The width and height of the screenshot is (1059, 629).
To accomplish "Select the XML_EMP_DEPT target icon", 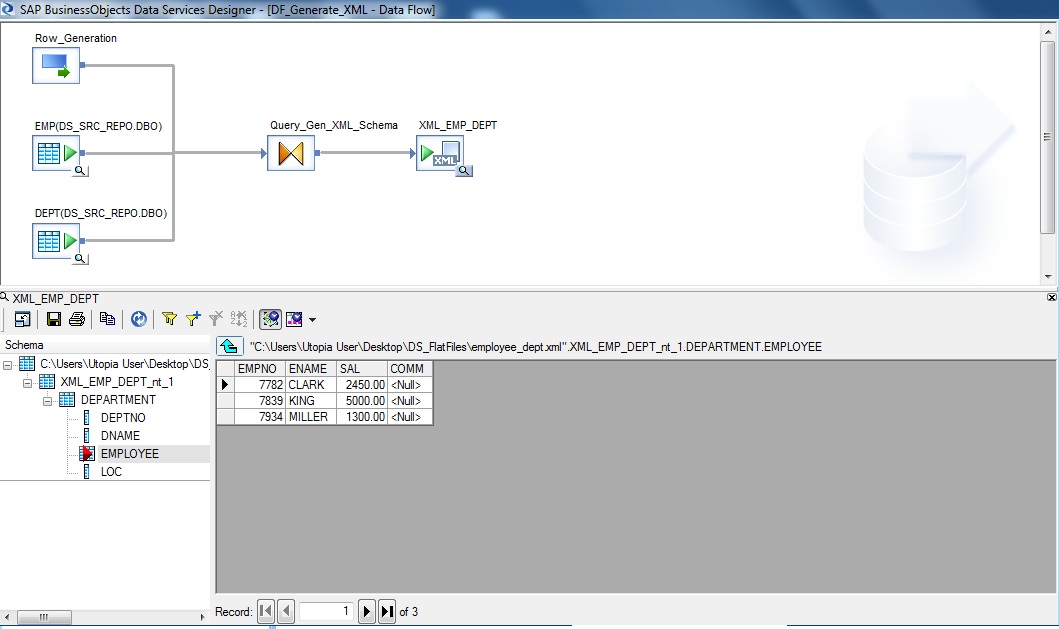I will 440,153.
